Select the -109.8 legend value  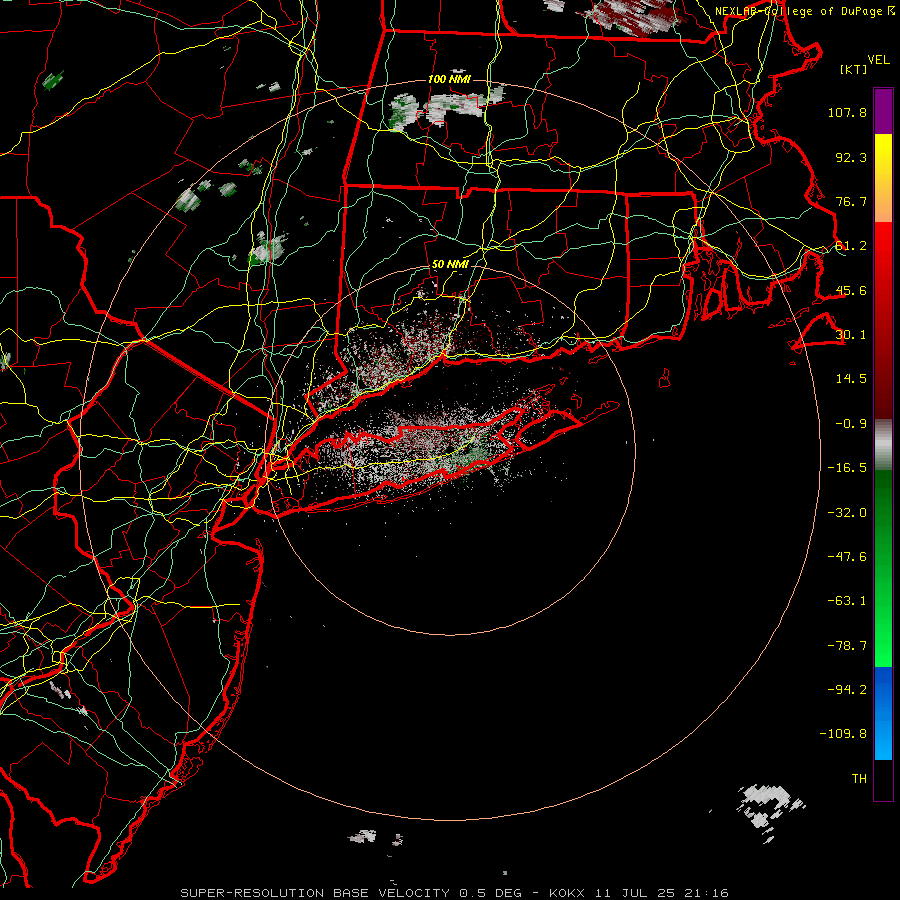tap(843, 734)
